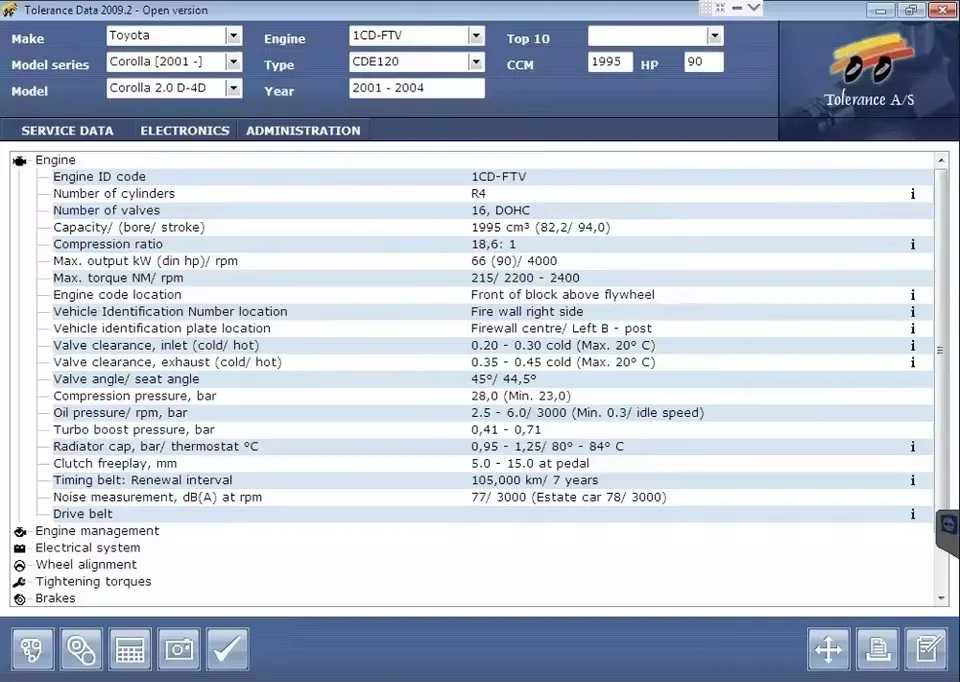Click the vertical scrollbar down arrow

(941, 598)
